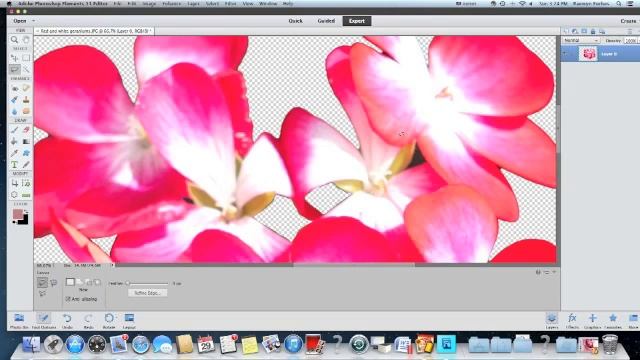
Task: Open the Rotate options
Action: tap(109, 321)
